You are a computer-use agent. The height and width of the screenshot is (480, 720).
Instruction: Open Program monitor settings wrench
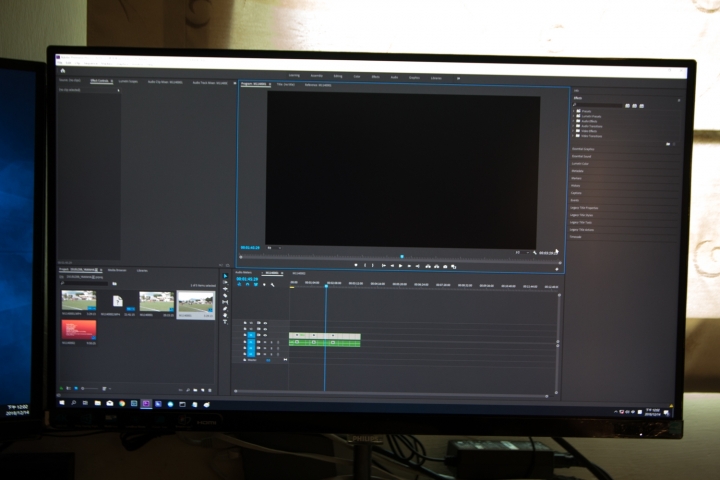coord(535,253)
